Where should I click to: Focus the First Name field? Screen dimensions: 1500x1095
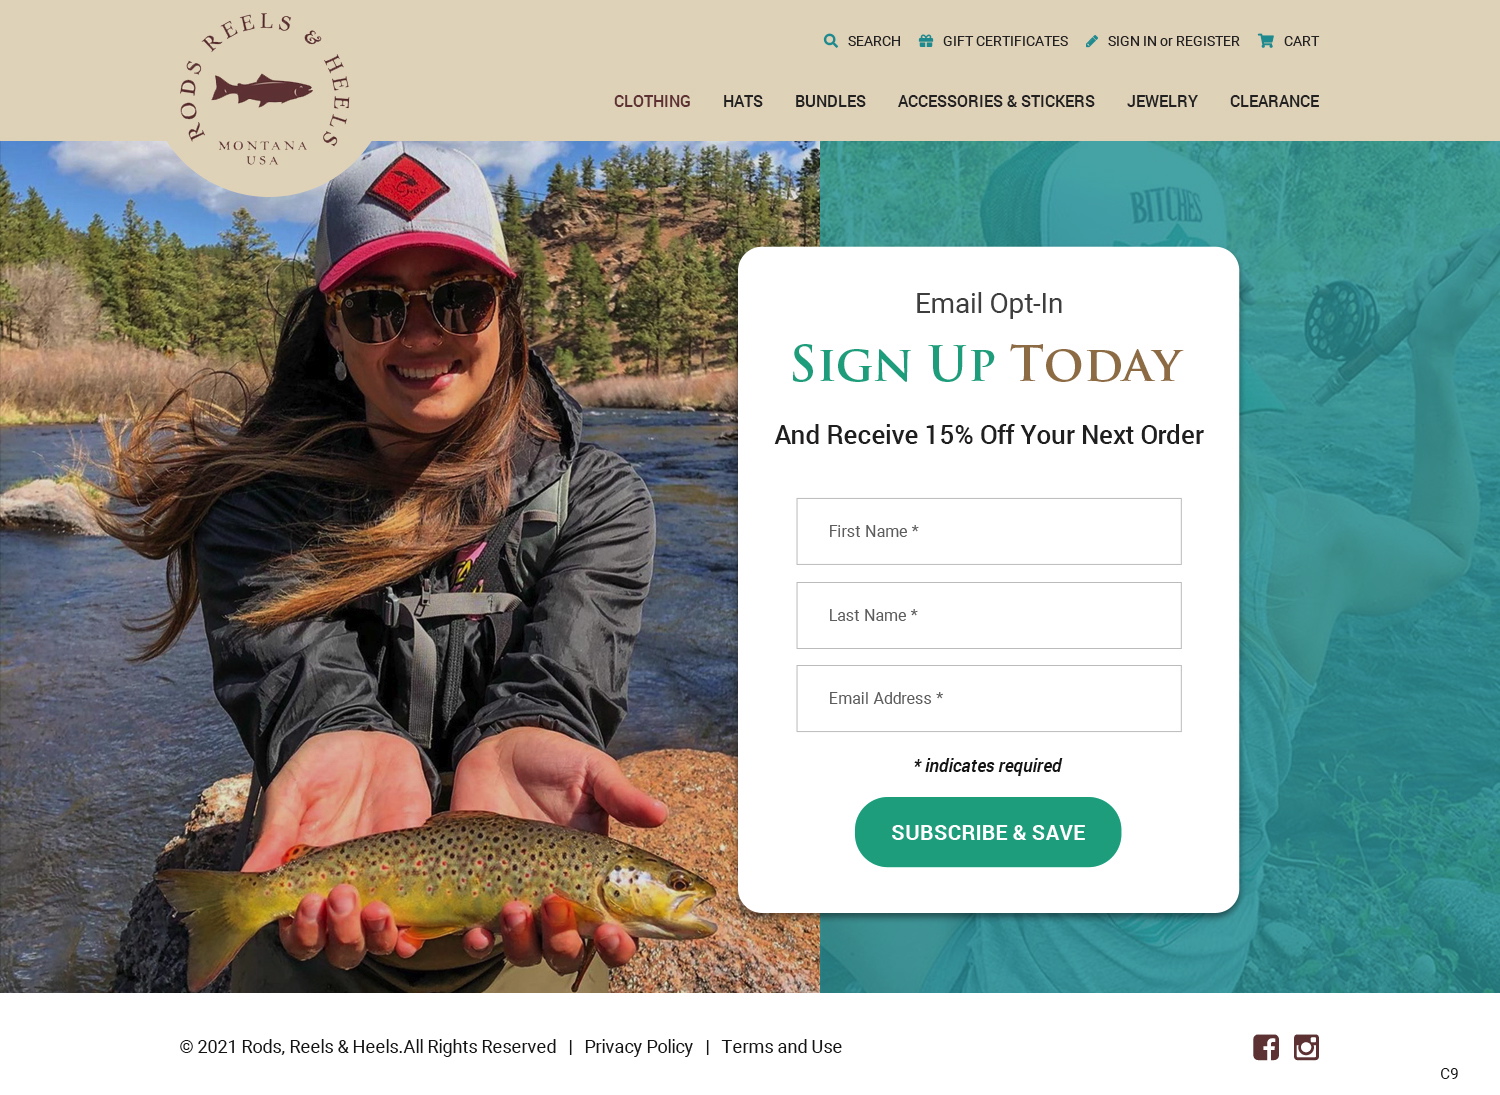click(x=989, y=531)
